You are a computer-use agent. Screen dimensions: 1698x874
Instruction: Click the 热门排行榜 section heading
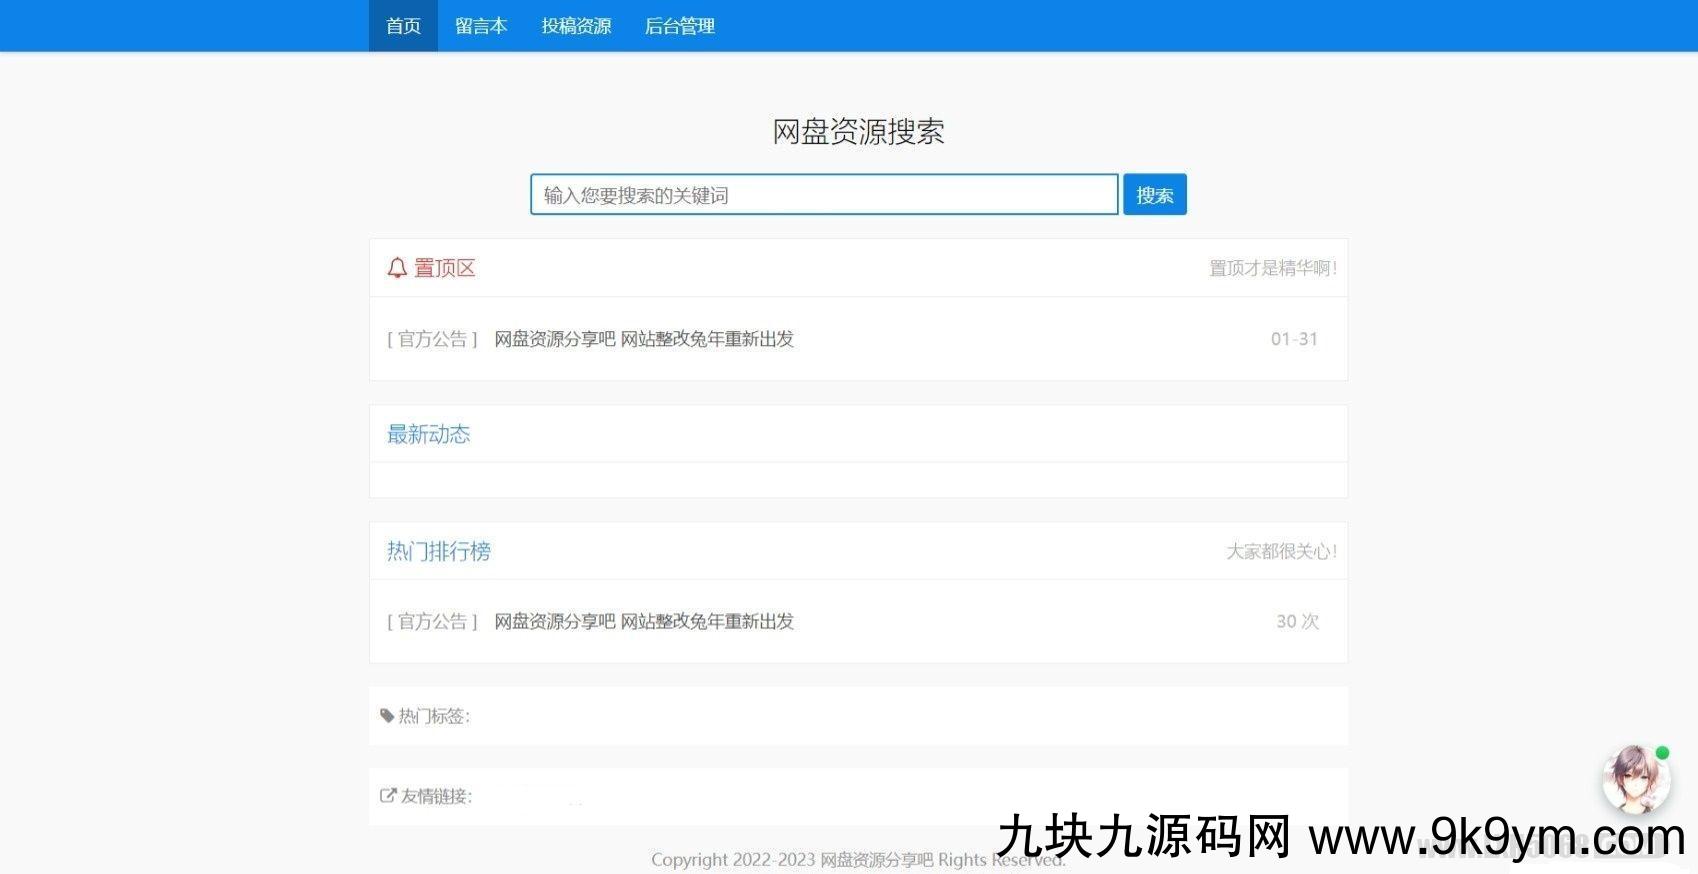coord(439,551)
